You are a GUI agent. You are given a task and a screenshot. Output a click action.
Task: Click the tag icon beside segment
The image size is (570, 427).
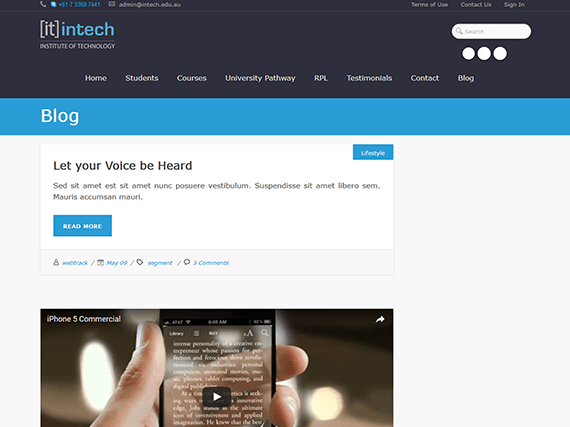point(140,262)
